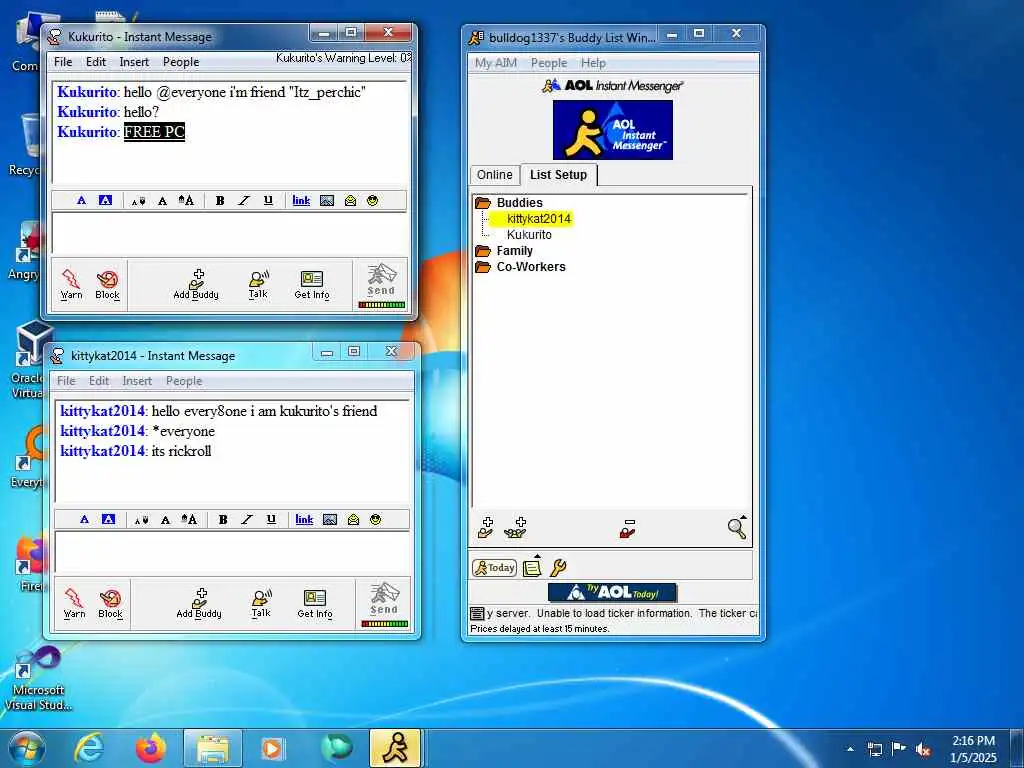Open Internet Explorer from the taskbar
This screenshot has height=768, width=1024.
tap(89, 748)
